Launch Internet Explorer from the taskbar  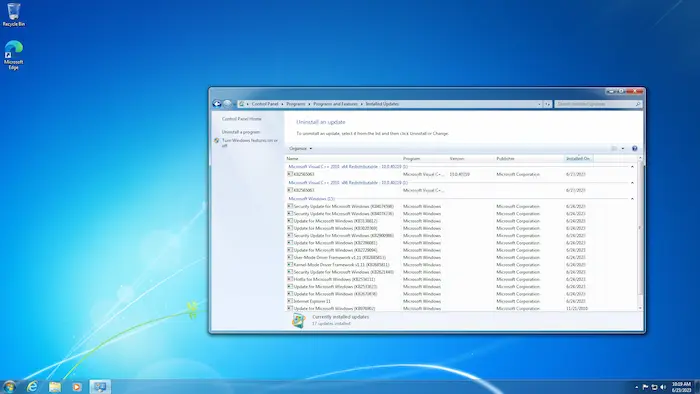click(x=32, y=386)
